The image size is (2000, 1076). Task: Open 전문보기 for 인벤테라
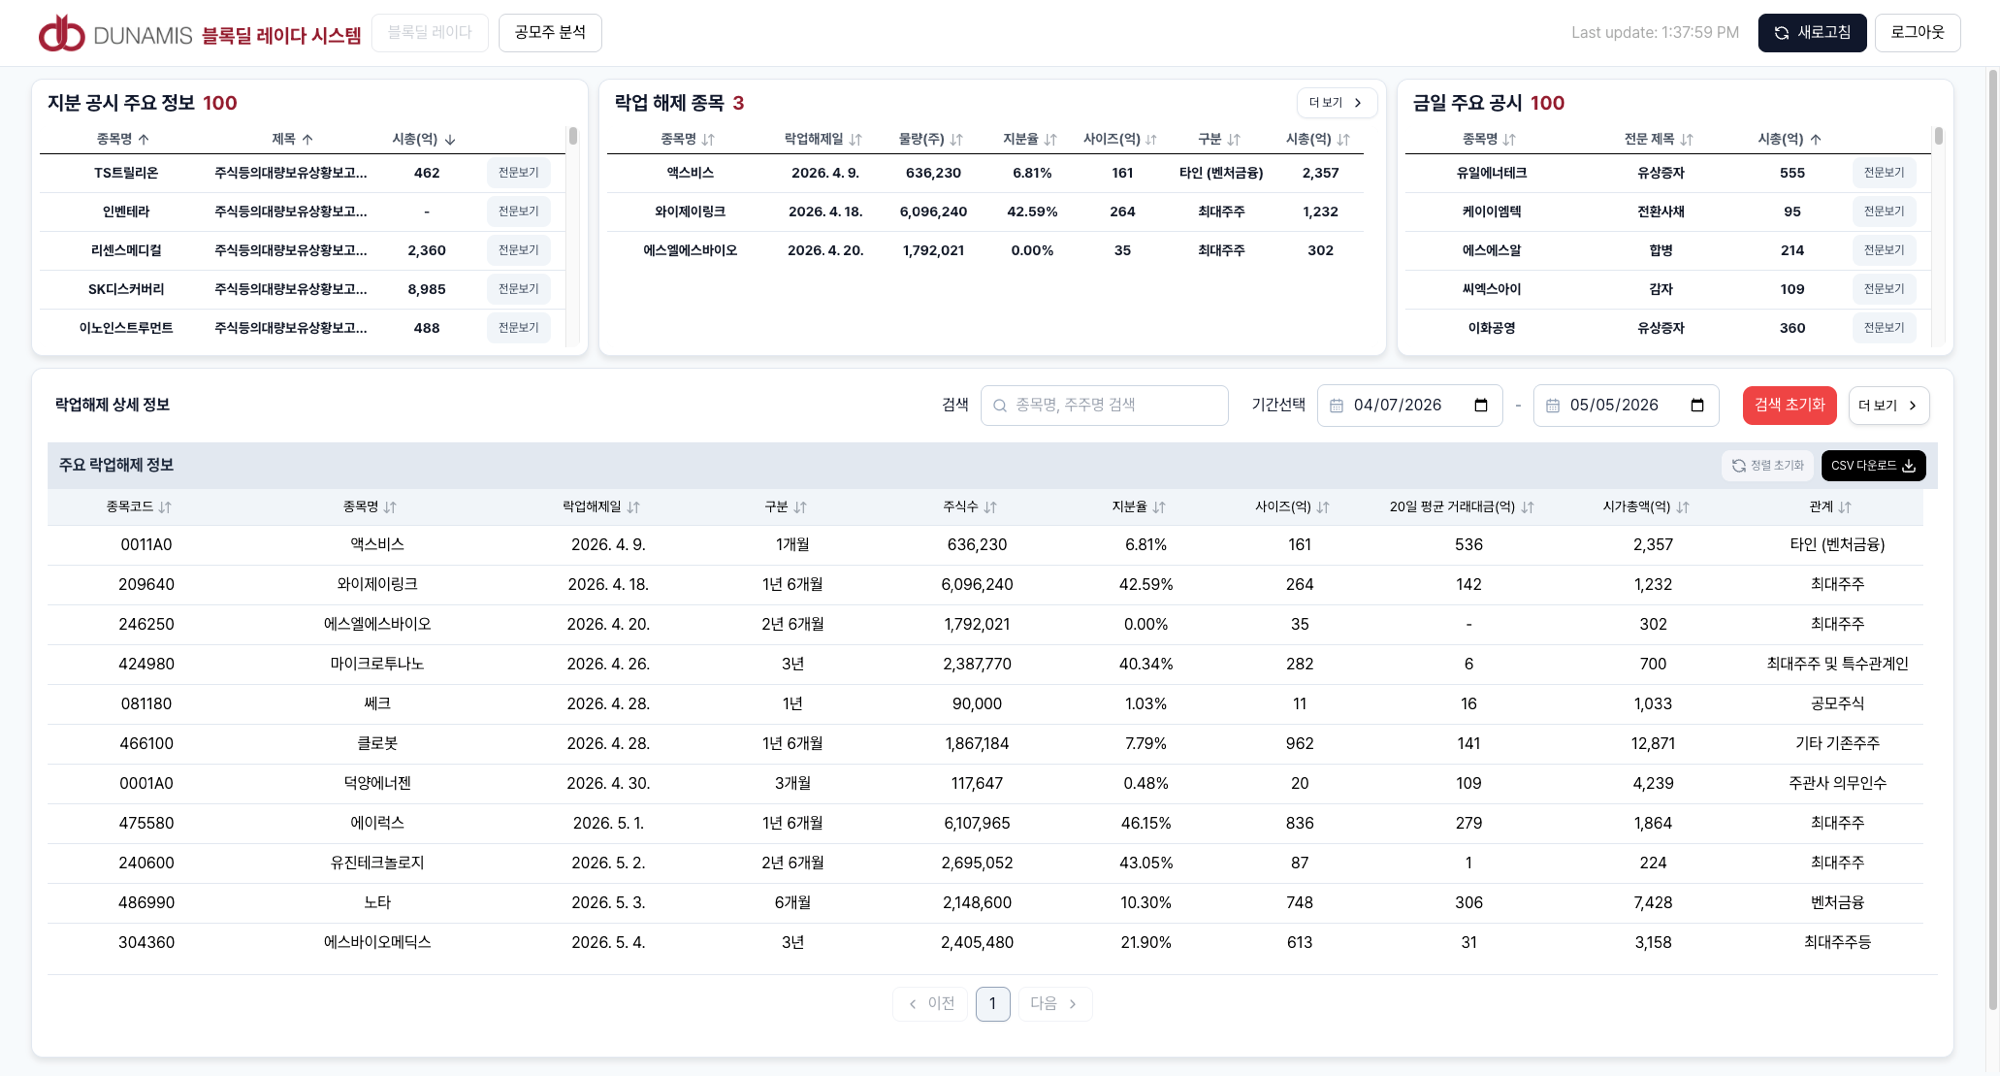tap(518, 212)
